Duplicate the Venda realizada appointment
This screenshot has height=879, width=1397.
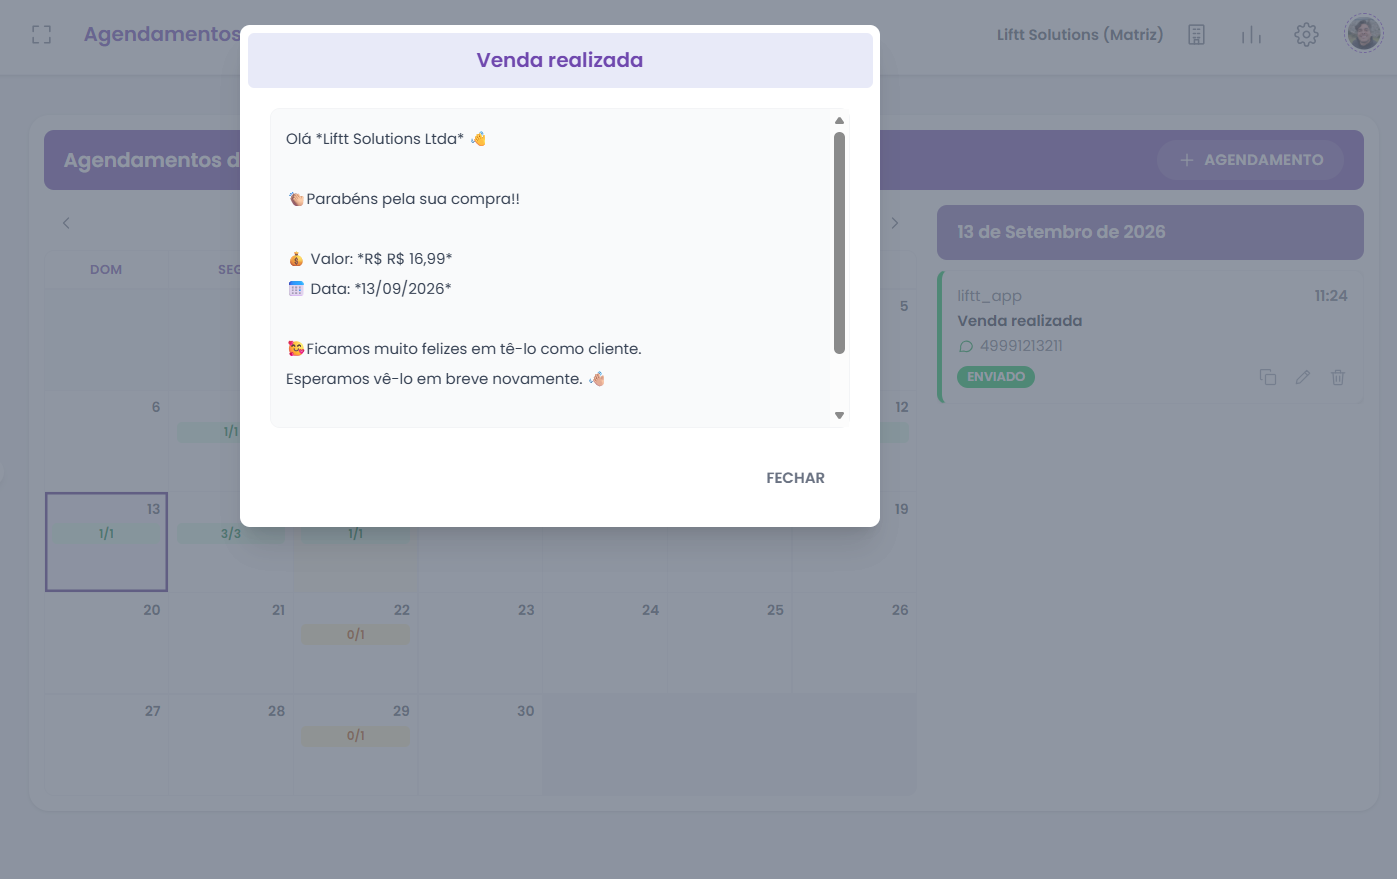point(1268,377)
